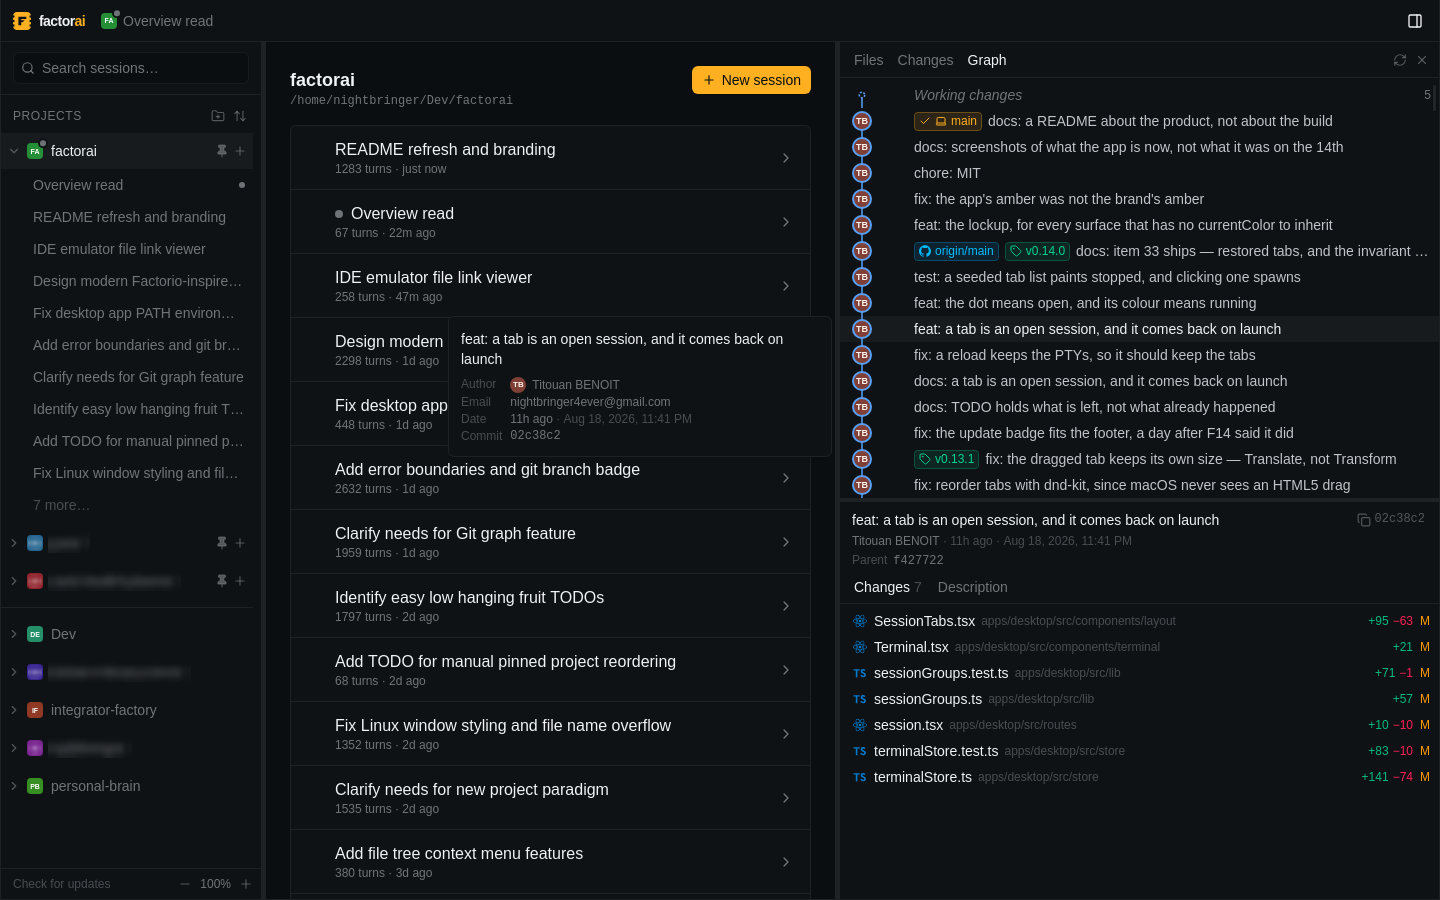The image size is (1440, 900).
Task: Click the sort projects icon
Action: (240, 116)
